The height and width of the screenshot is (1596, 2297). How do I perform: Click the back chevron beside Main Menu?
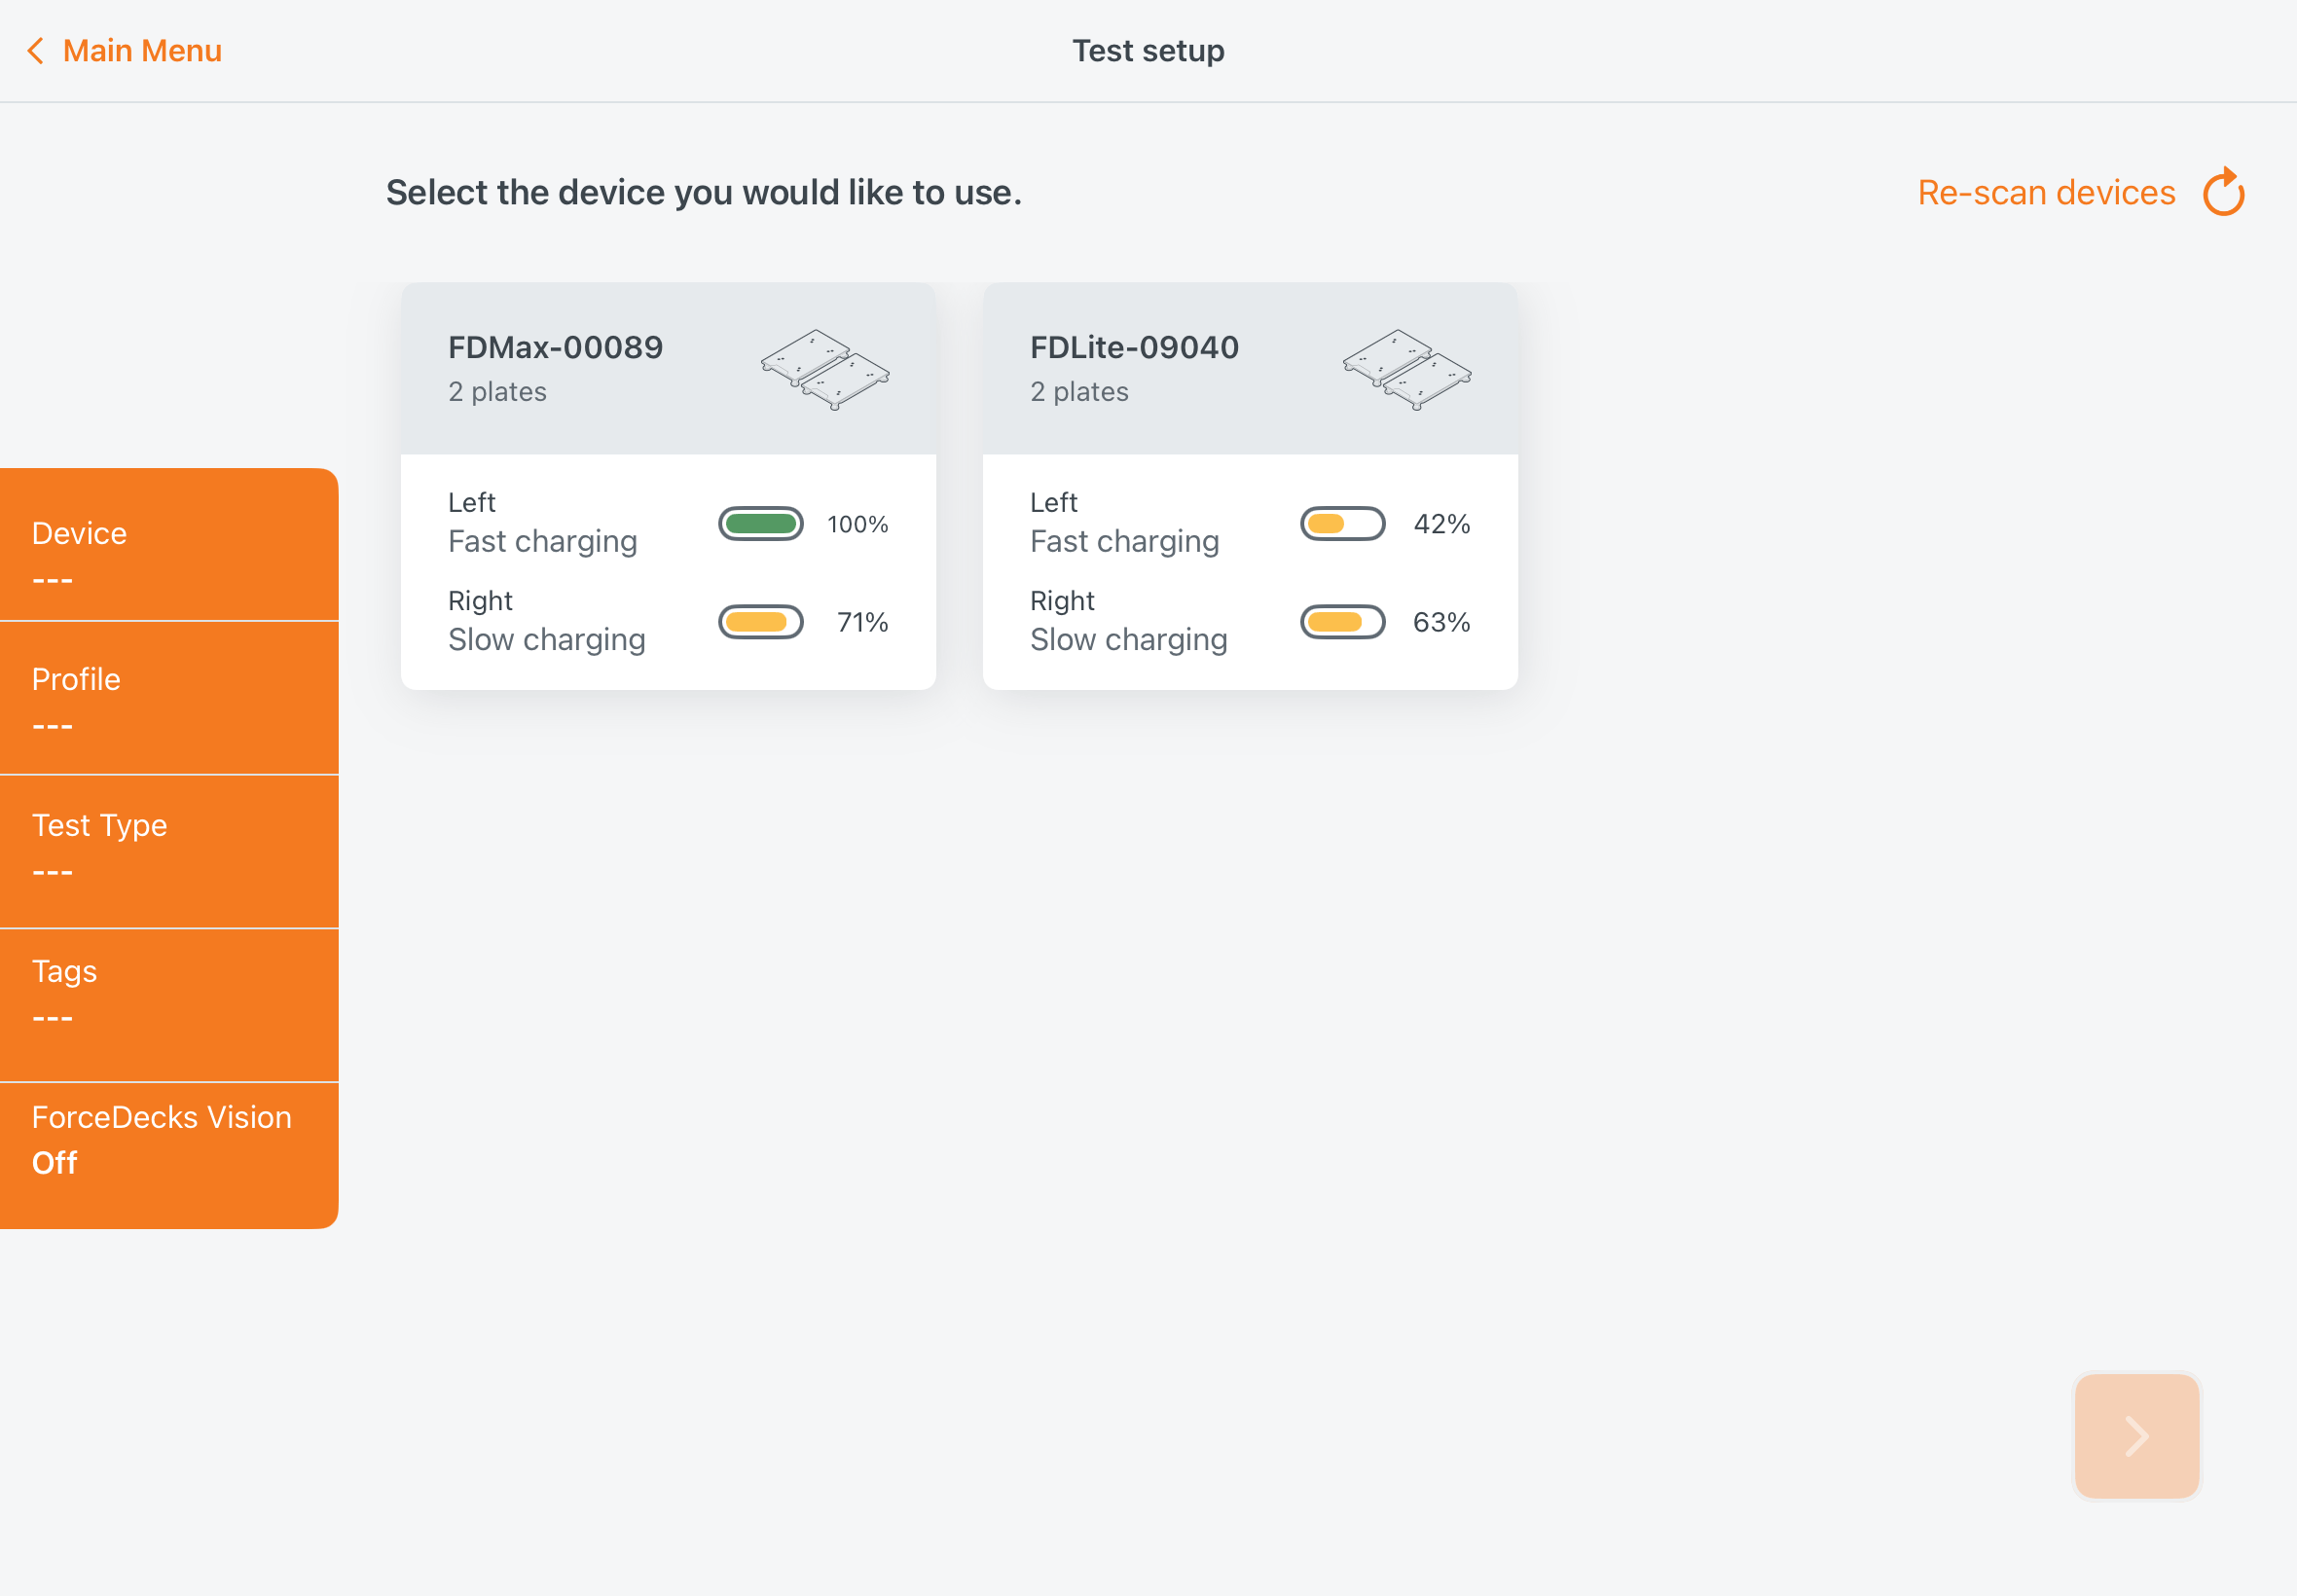point(35,51)
